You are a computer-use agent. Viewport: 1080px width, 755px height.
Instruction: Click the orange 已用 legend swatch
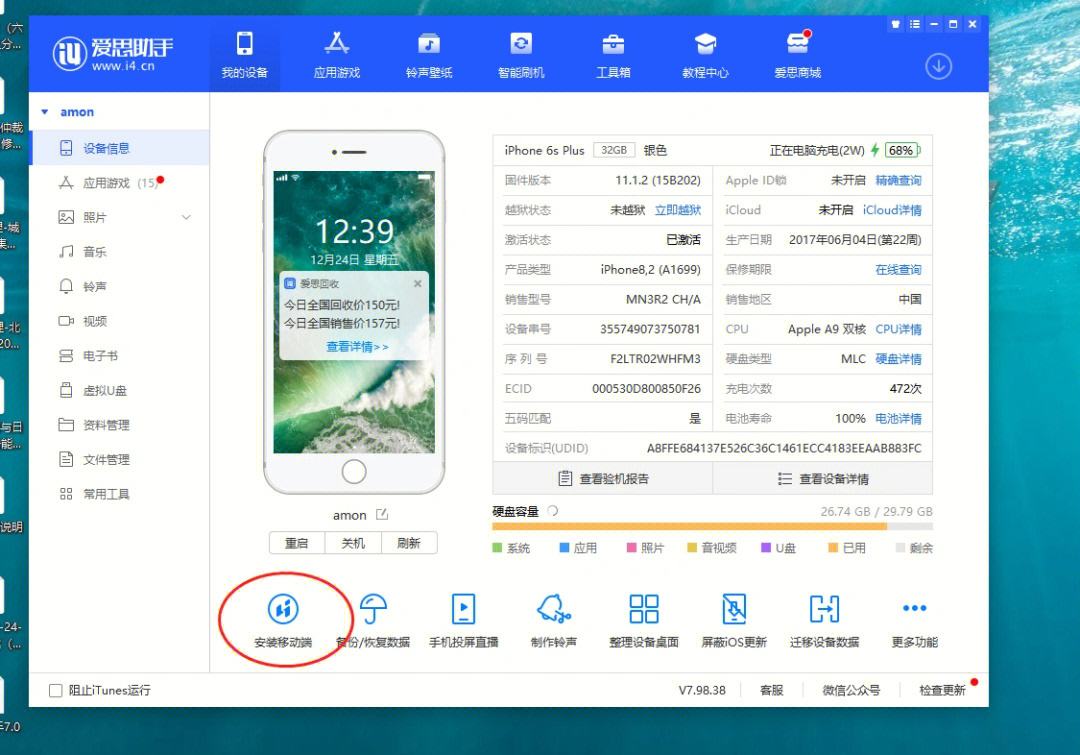click(833, 548)
